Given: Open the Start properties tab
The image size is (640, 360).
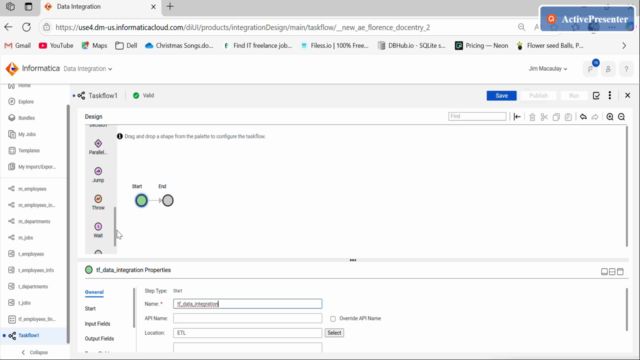Looking at the screenshot, I should tap(90, 309).
